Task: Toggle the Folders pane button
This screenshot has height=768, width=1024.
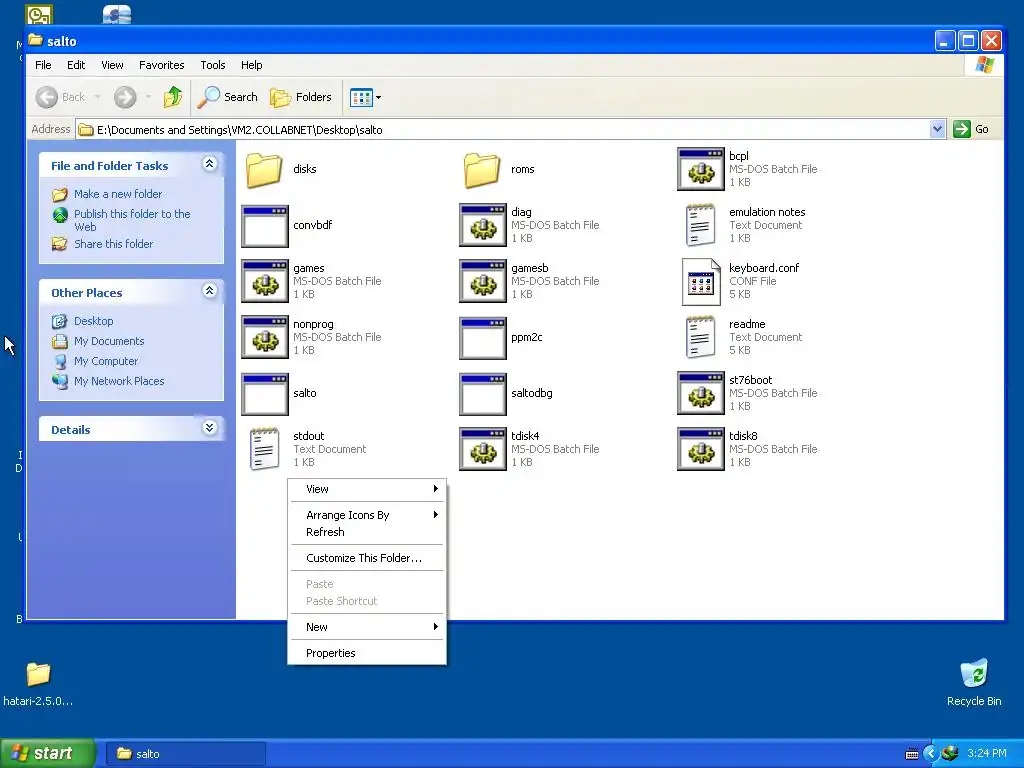Action: pos(301,97)
